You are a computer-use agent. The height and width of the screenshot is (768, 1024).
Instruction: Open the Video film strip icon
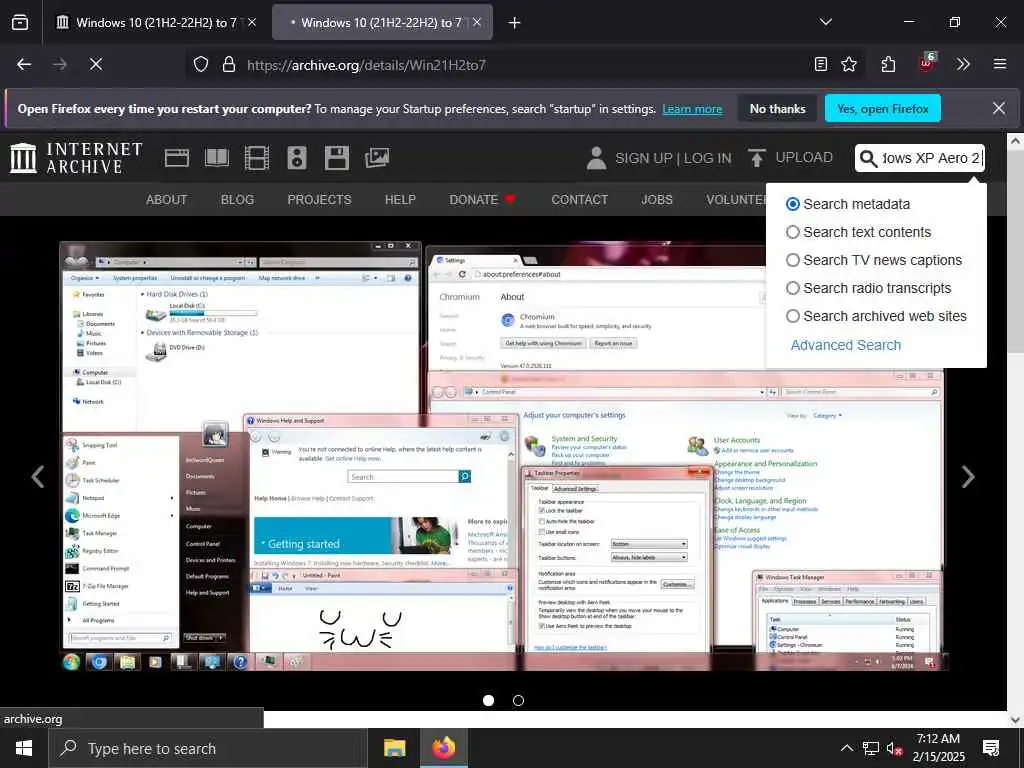tap(257, 158)
